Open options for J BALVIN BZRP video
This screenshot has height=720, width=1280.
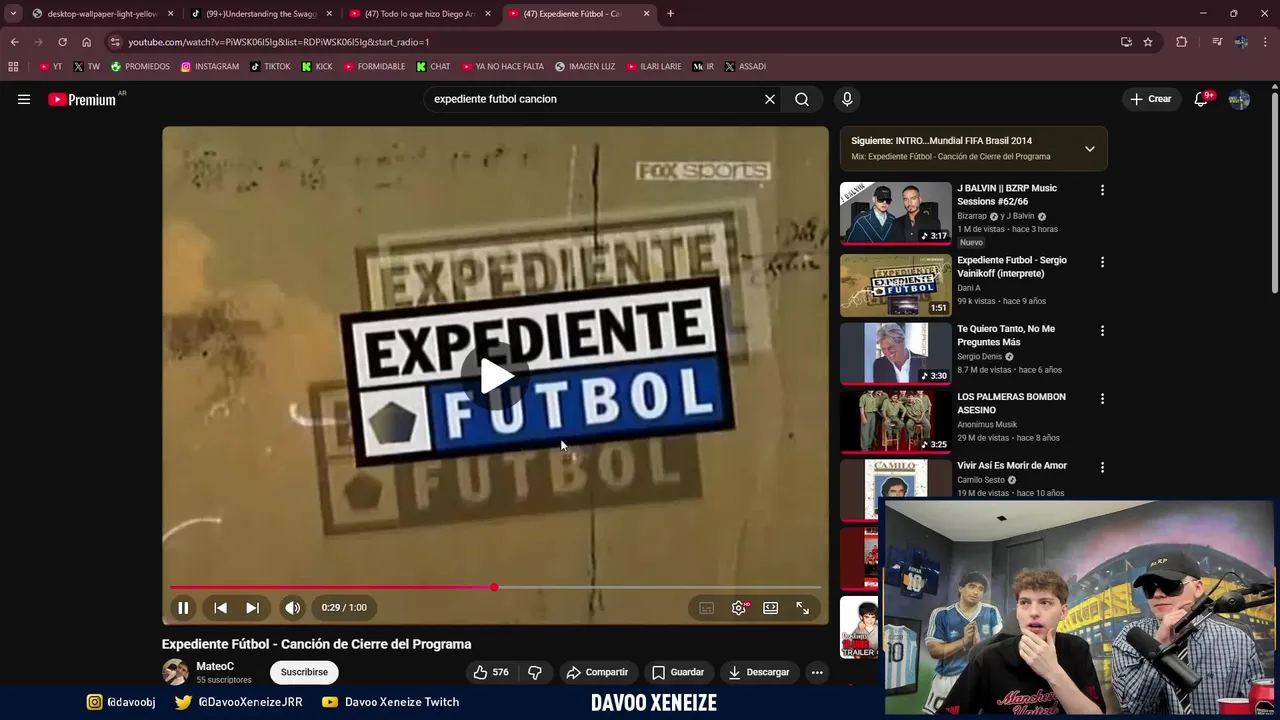[1103, 190]
